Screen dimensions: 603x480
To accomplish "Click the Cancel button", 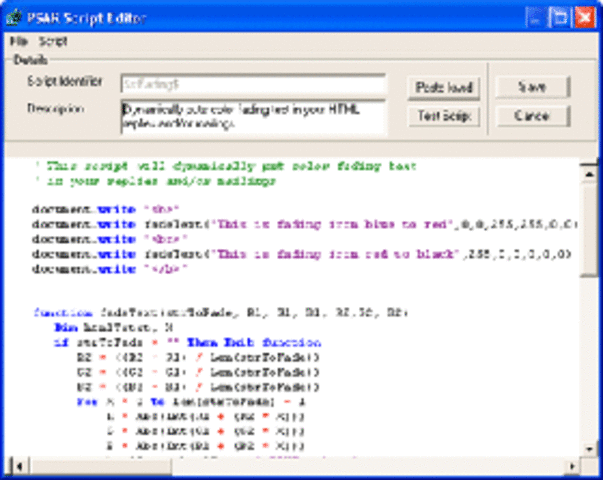I will point(532,116).
